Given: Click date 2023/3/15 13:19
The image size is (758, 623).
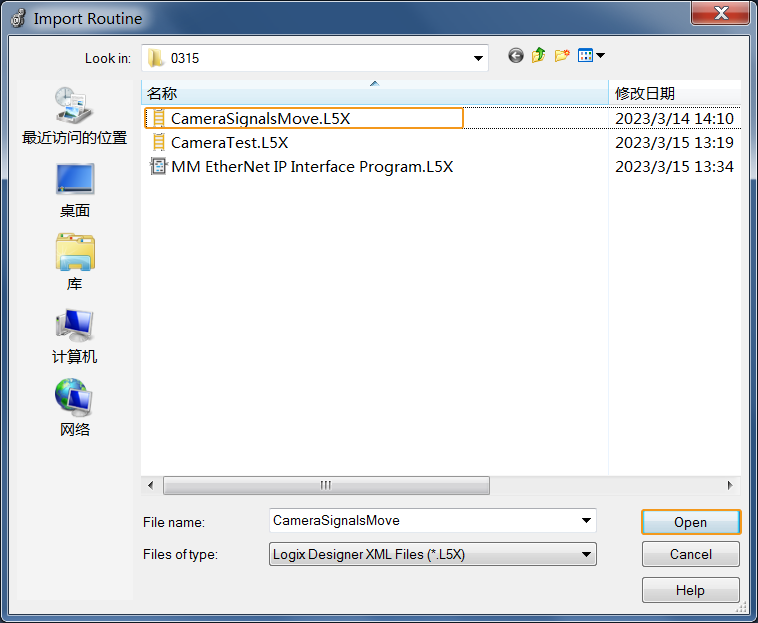Looking at the screenshot, I should point(674,143).
